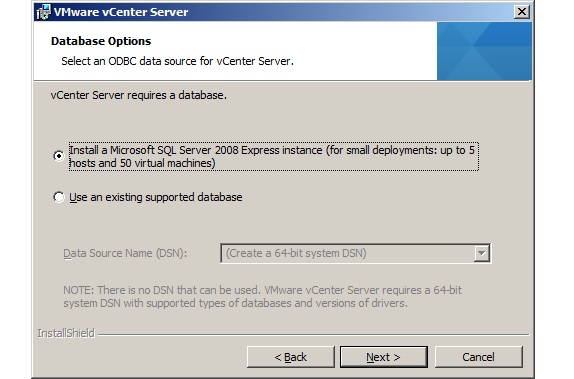Cancel the vCenter Server installation
Image resolution: width=574 pixels, height=379 pixels.
click(x=478, y=357)
